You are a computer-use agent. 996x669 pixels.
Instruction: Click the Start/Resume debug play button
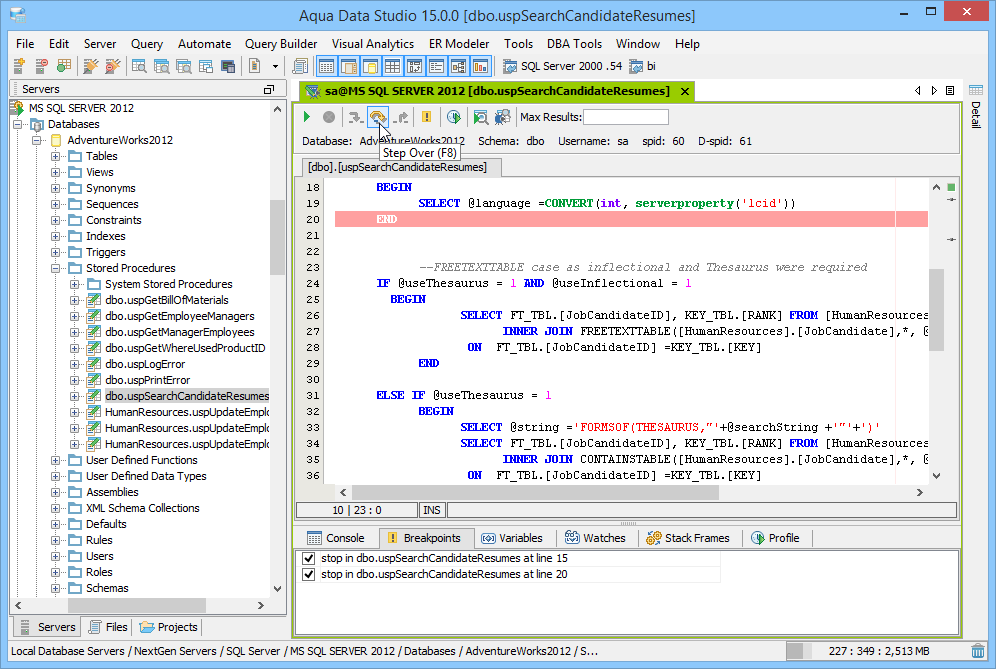[x=307, y=117]
